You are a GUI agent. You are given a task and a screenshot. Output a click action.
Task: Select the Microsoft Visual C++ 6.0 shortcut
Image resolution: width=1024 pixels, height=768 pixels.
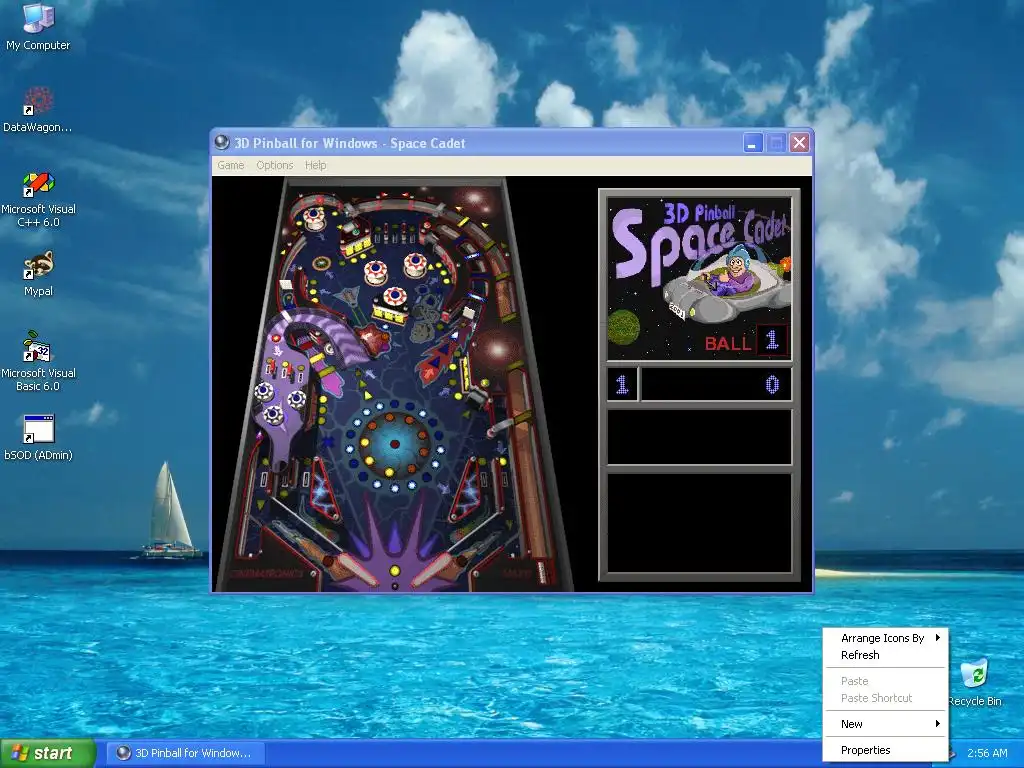click(x=38, y=198)
